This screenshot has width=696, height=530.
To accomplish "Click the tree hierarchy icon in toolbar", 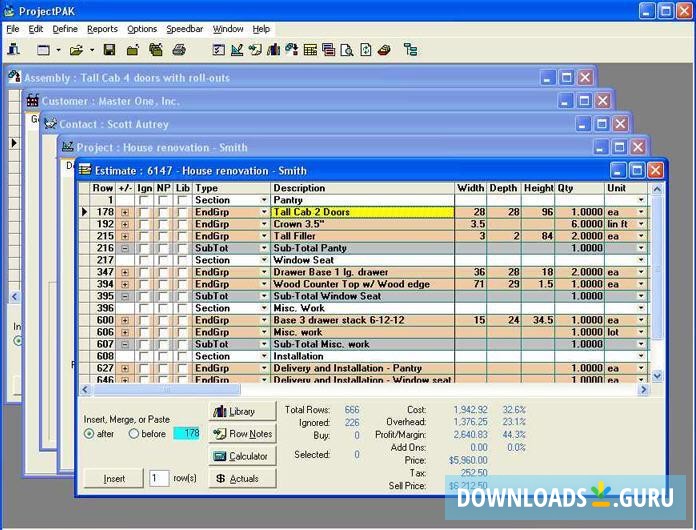I will (x=410, y=49).
